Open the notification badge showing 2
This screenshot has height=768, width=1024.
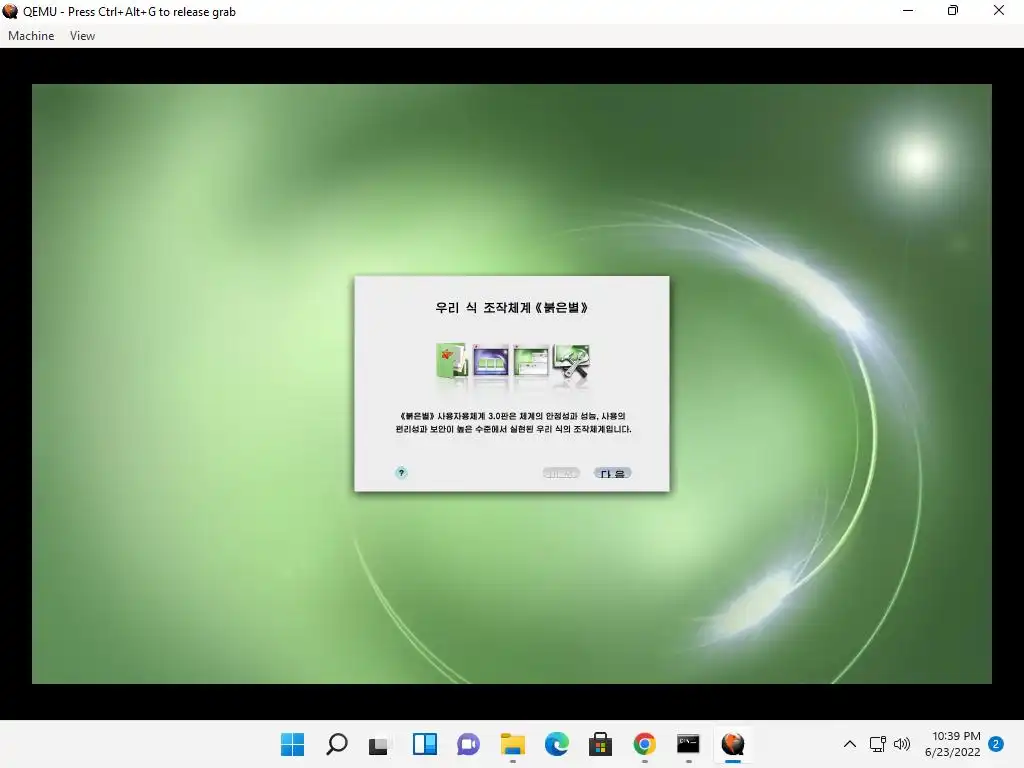coord(996,744)
